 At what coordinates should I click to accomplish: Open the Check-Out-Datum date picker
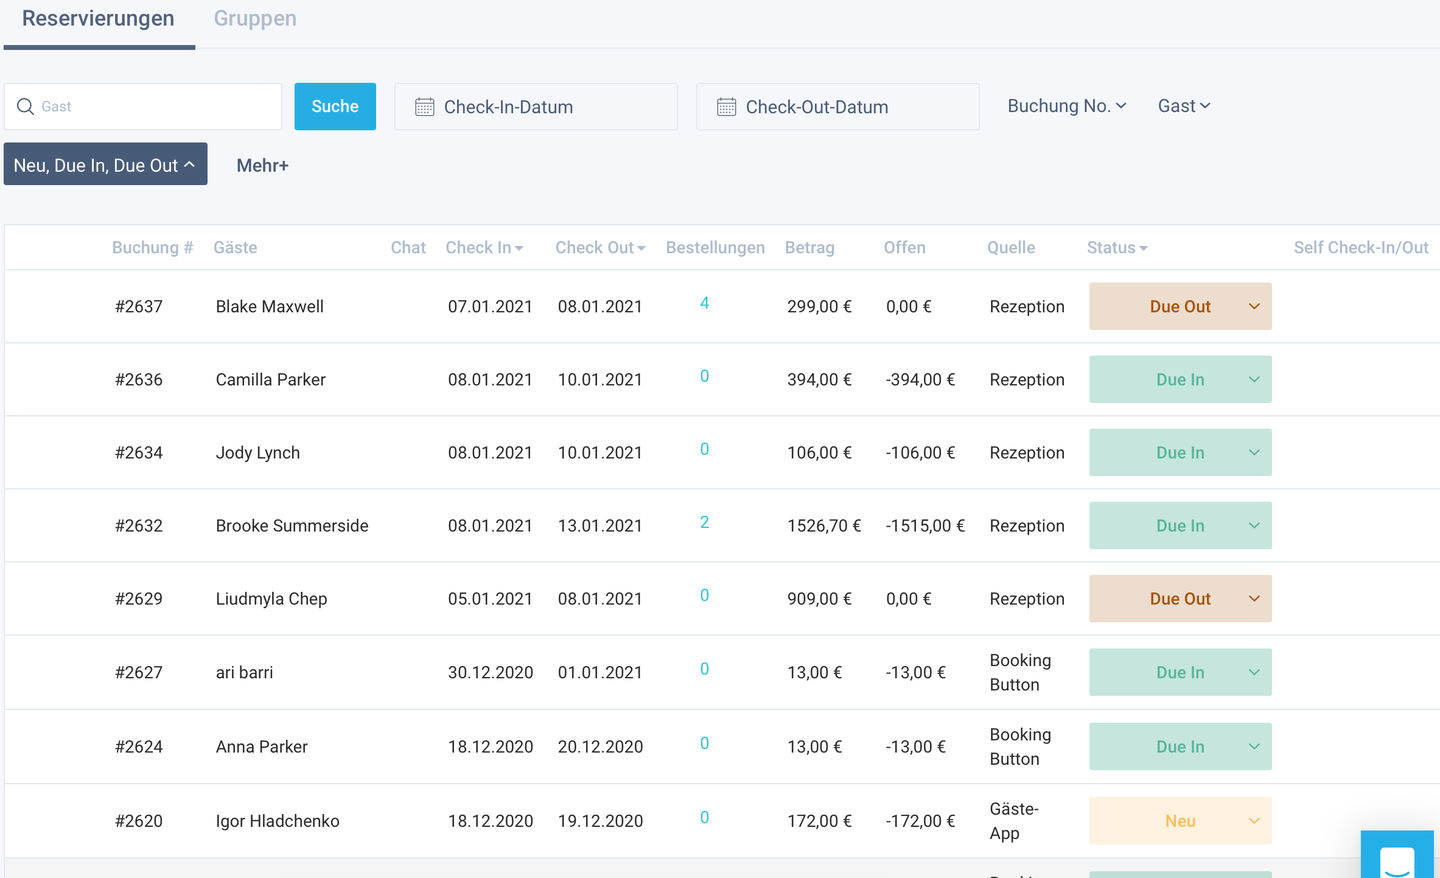tap(838, 107)
